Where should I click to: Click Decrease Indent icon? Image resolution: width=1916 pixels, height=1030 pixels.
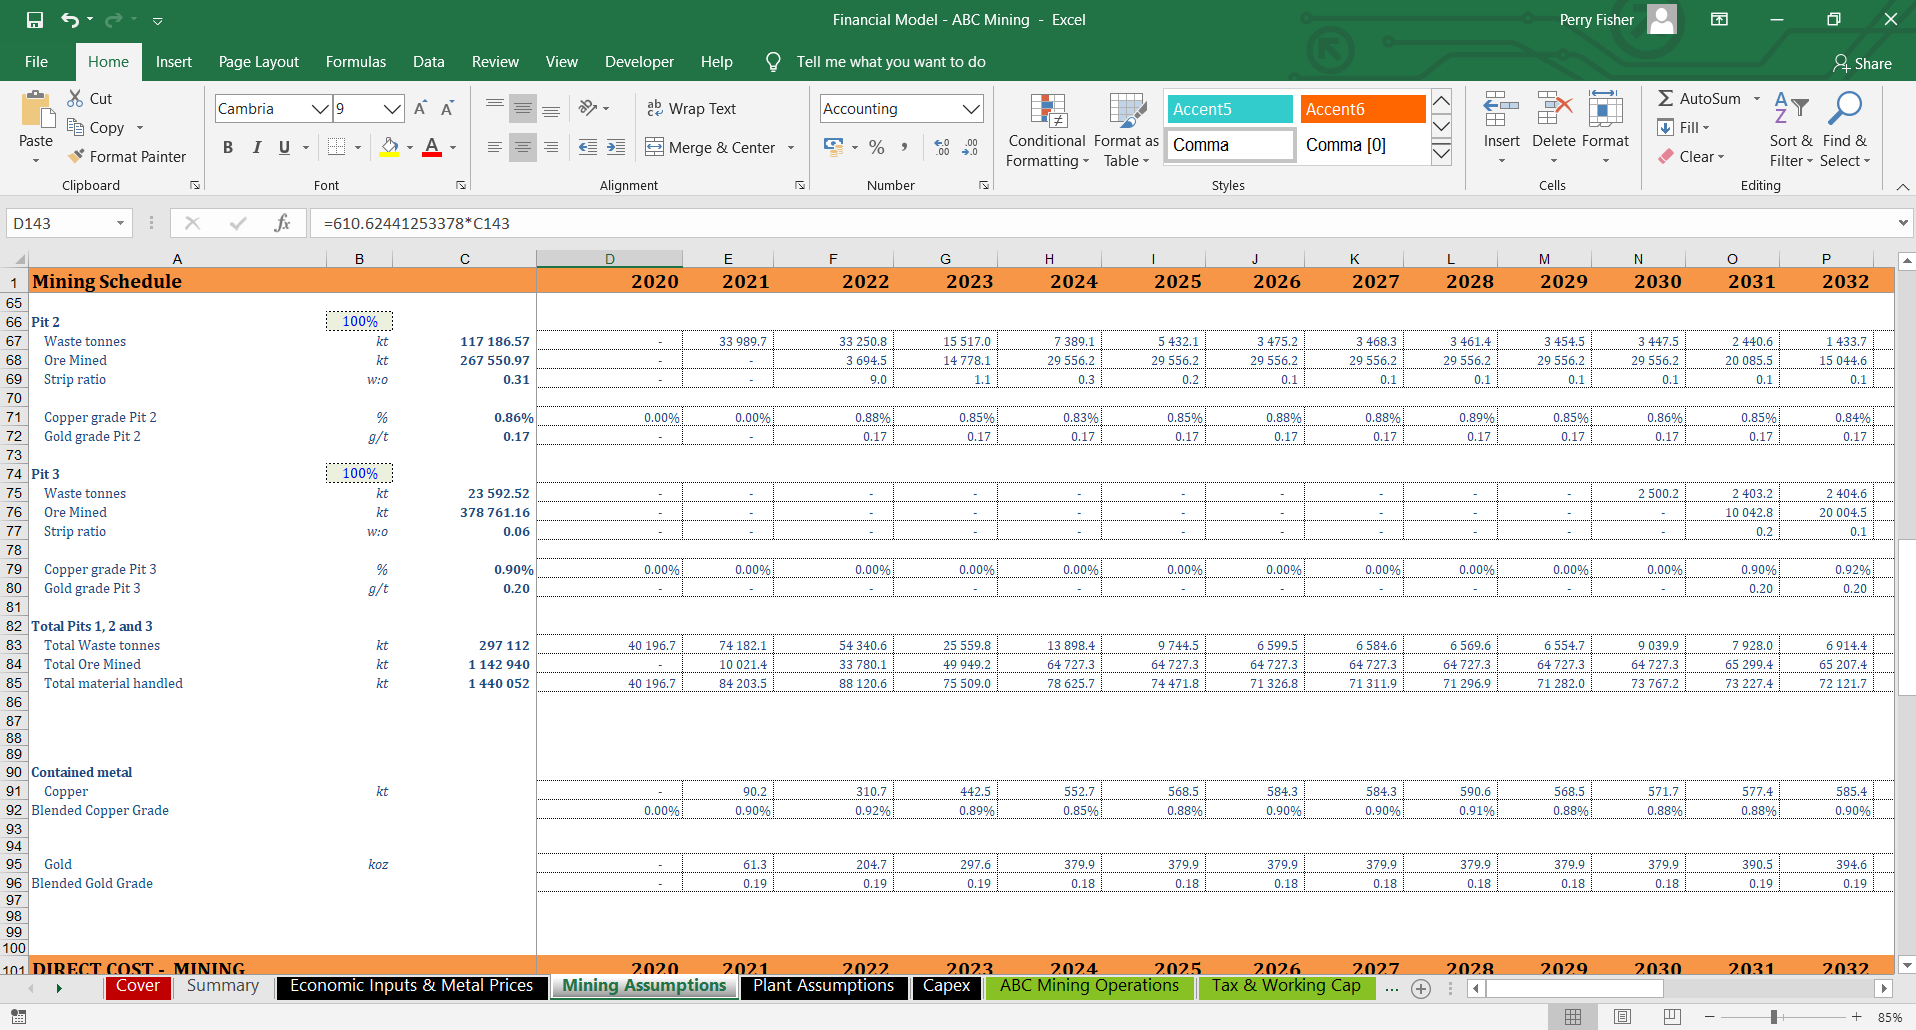[x=588, y=147]
